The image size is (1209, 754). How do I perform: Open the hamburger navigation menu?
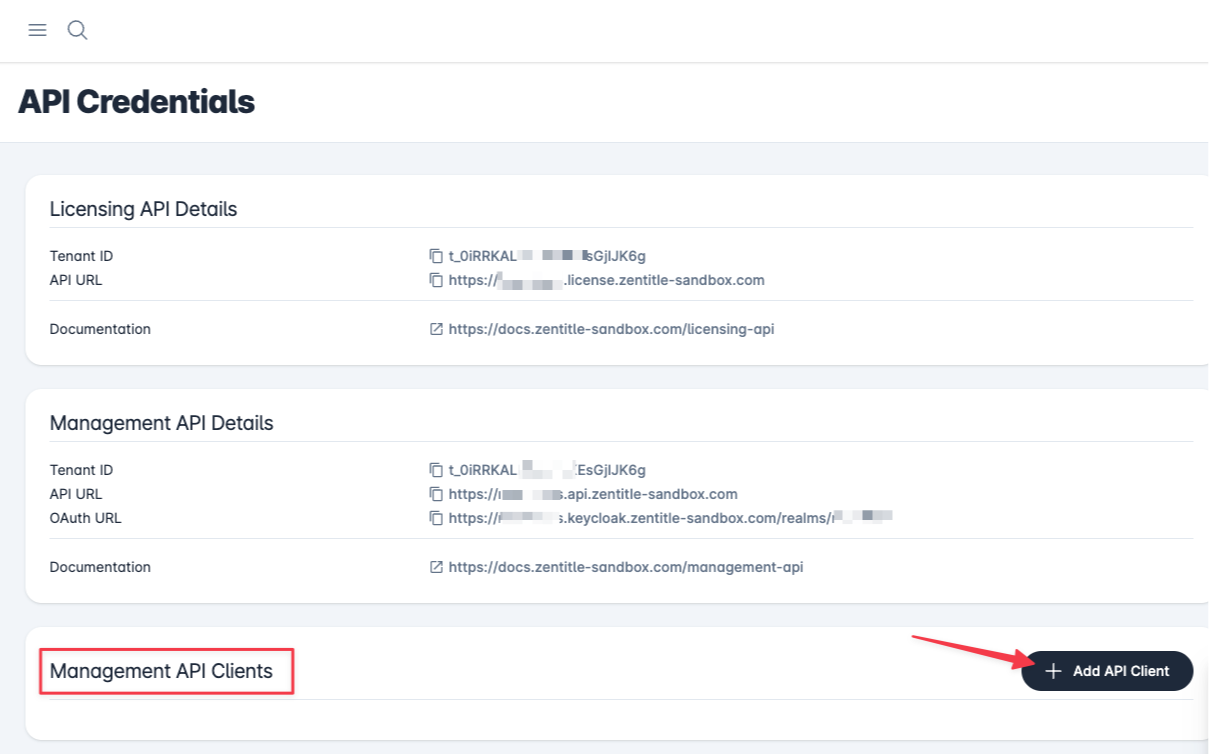point(38,30)
